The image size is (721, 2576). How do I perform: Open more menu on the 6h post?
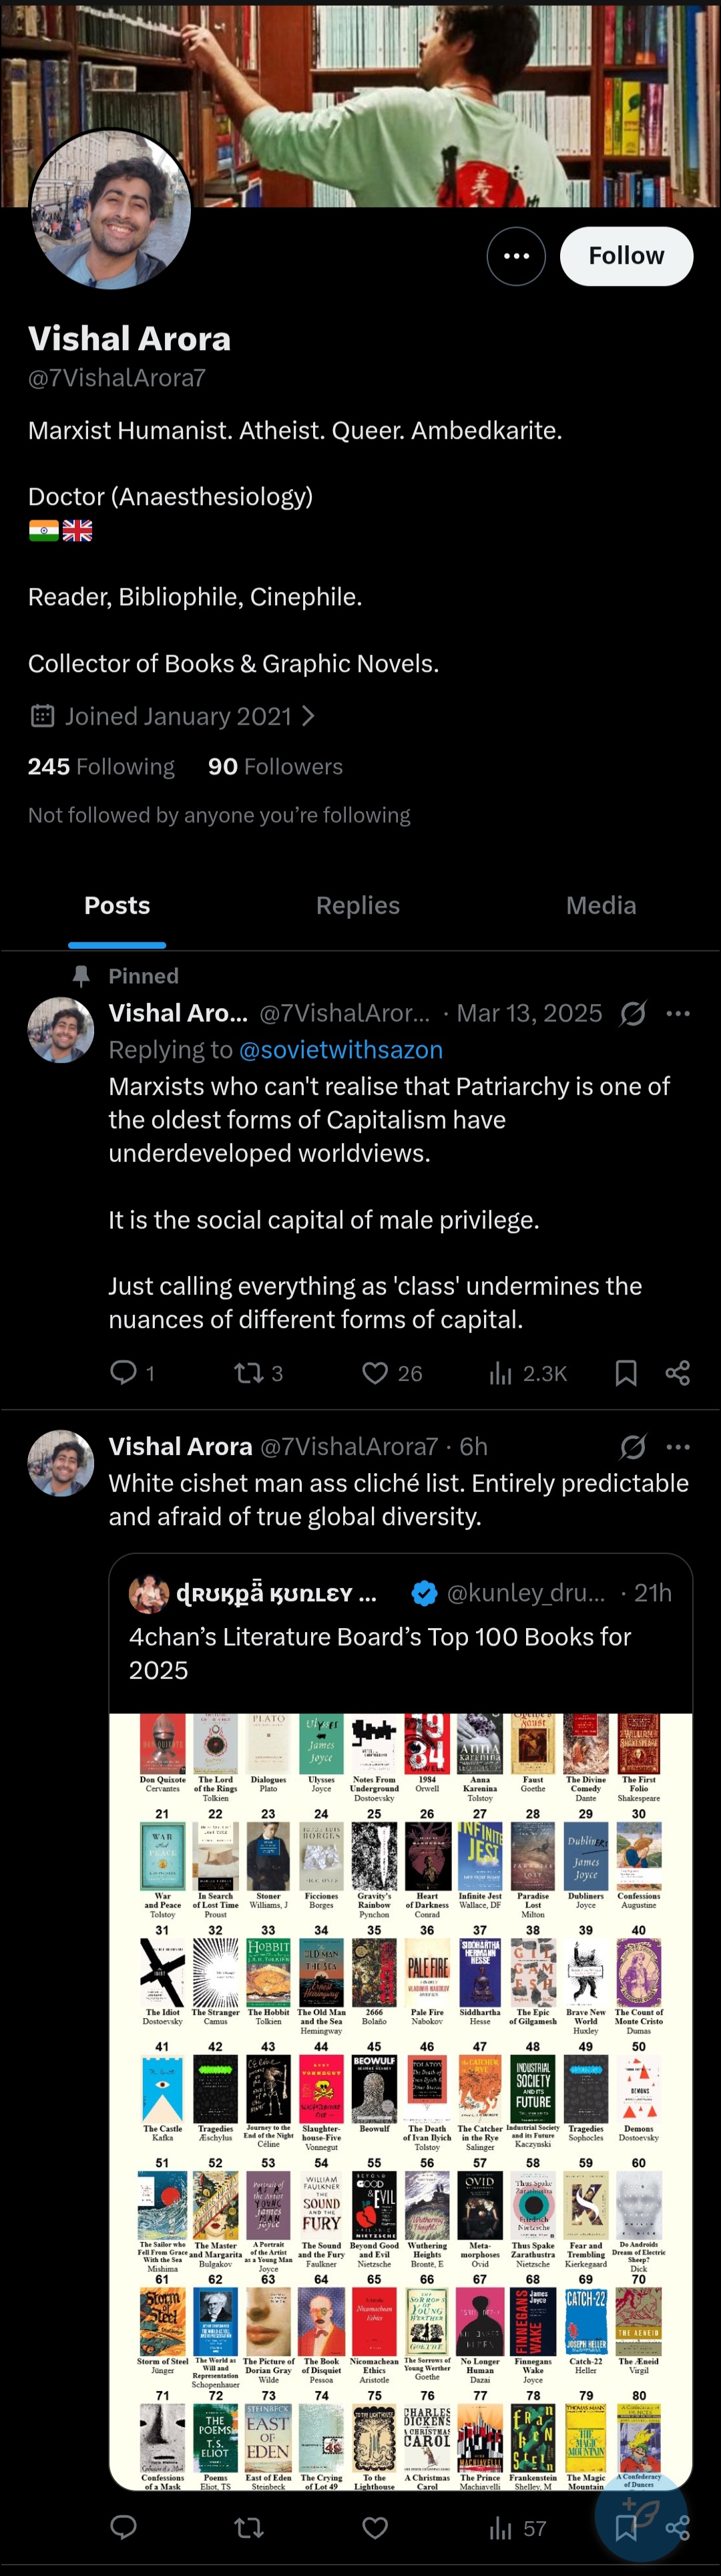coord(678,1446)
